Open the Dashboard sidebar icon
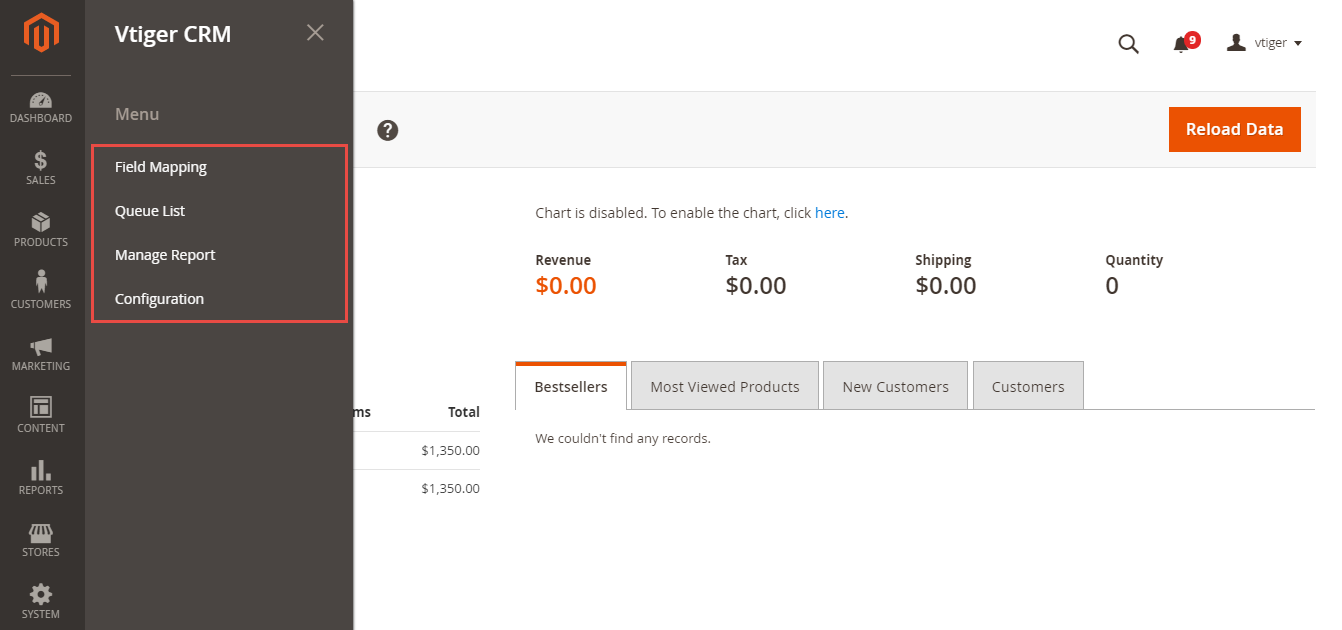Viewport: 1342px width, 630px height. (41, 101)
